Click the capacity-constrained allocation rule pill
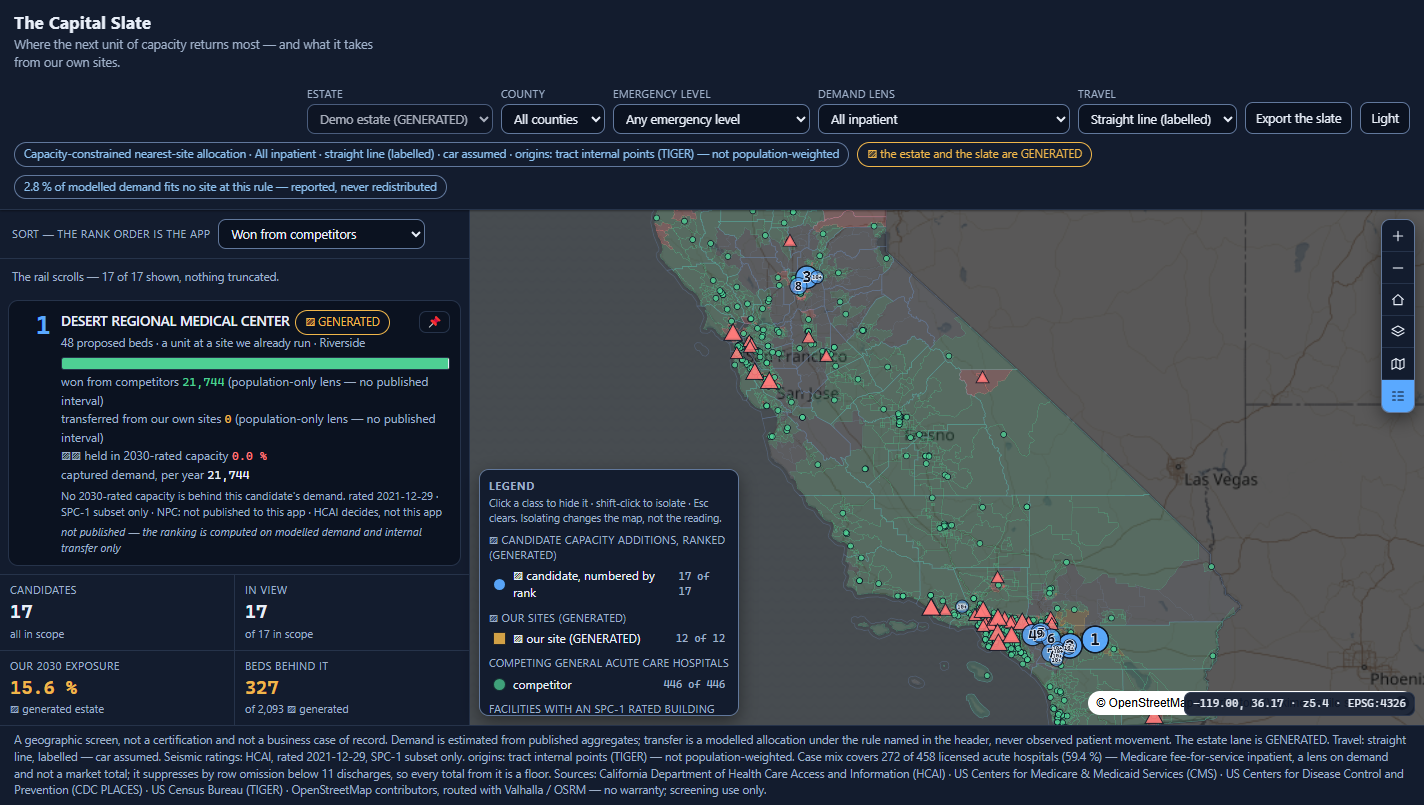This screenshot has height=805, width=1424. tap(432, 154)
